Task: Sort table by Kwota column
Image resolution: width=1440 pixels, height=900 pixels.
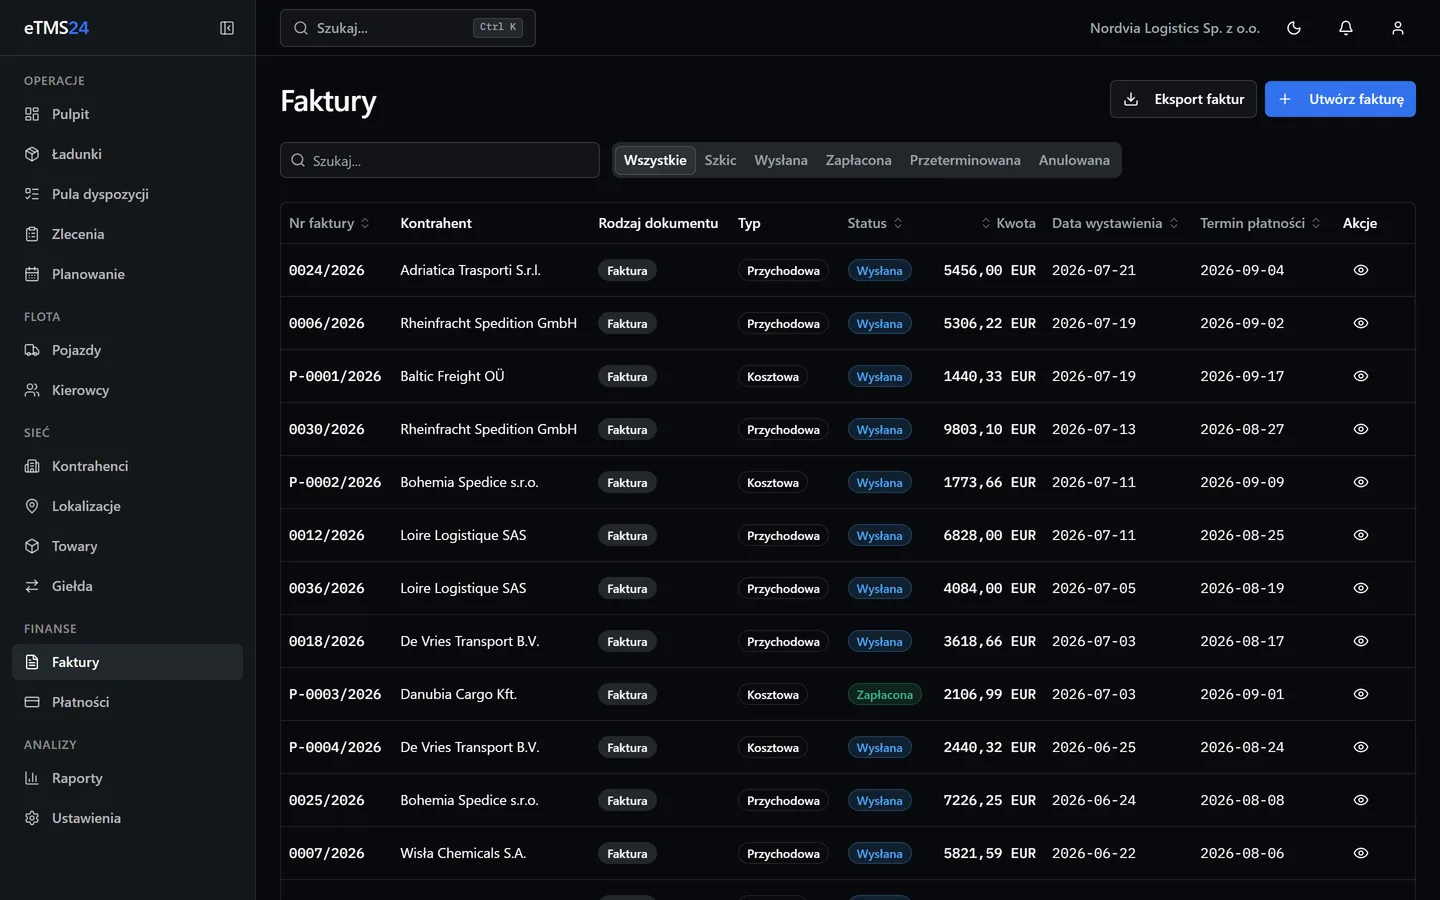Action: pyautogui.click(x=1008, y=223)
